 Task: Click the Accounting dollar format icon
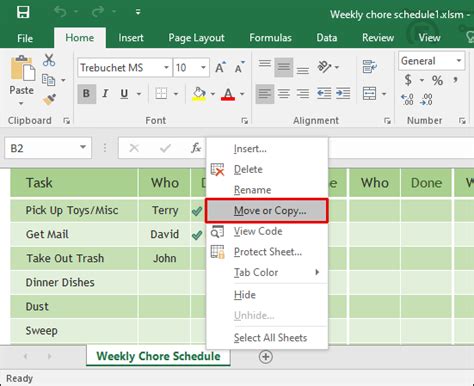point(408,80)
